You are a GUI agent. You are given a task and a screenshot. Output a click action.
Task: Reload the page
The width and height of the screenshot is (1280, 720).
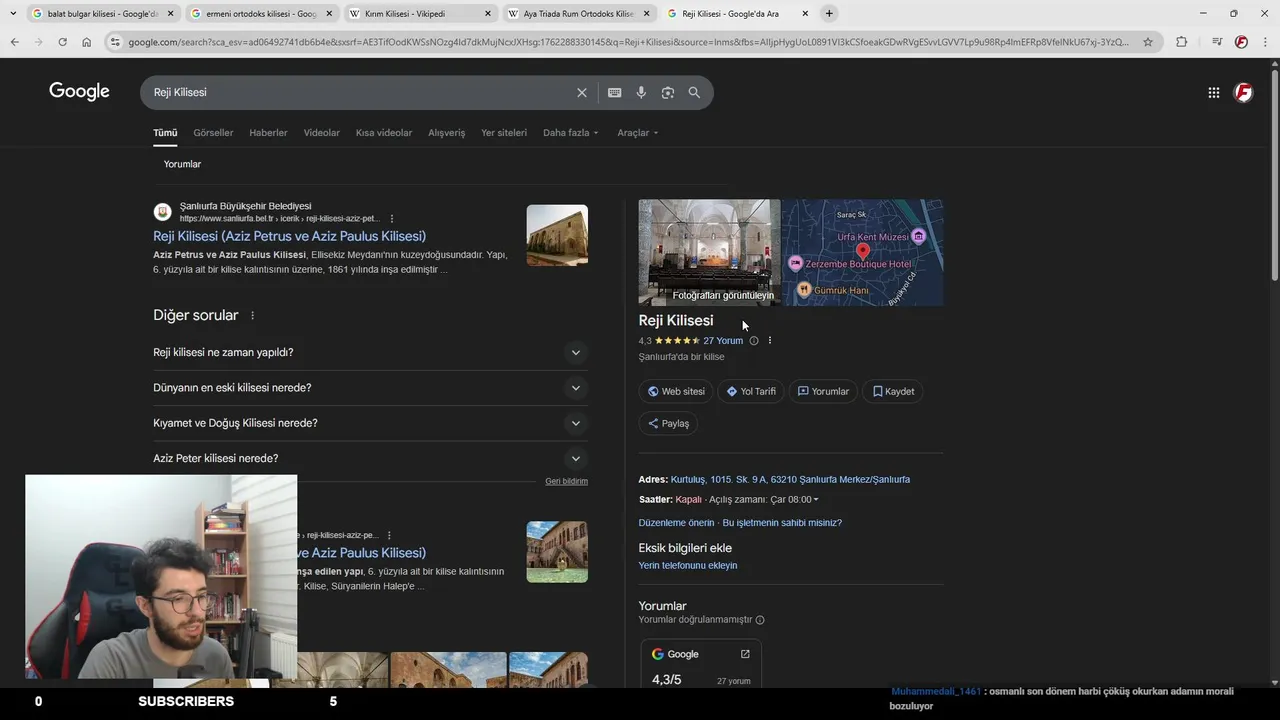pos(62,42)
